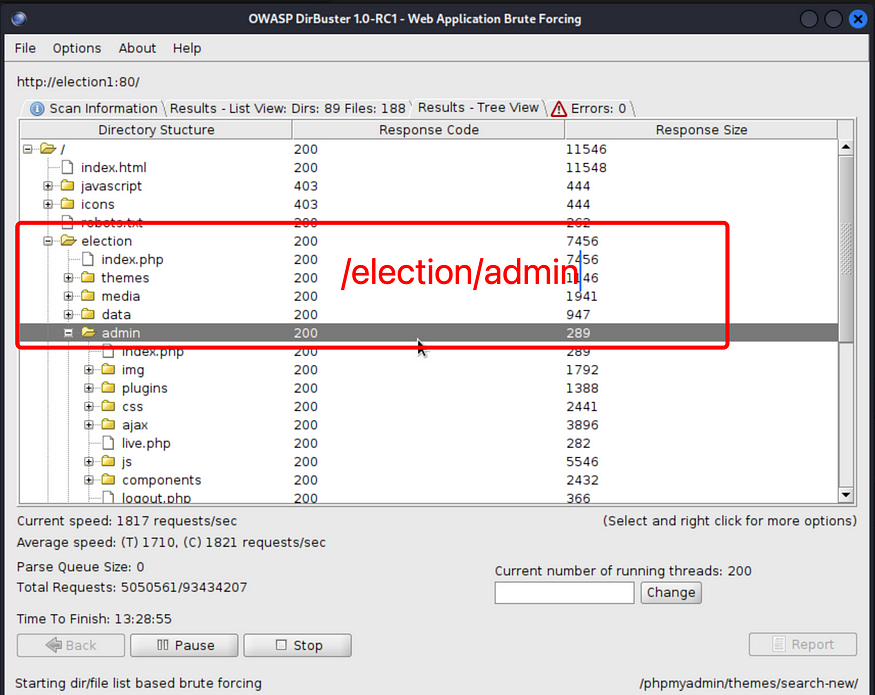Select the index.html tree entry
Screen dimensions: 875x695
[x=114, y=167]
